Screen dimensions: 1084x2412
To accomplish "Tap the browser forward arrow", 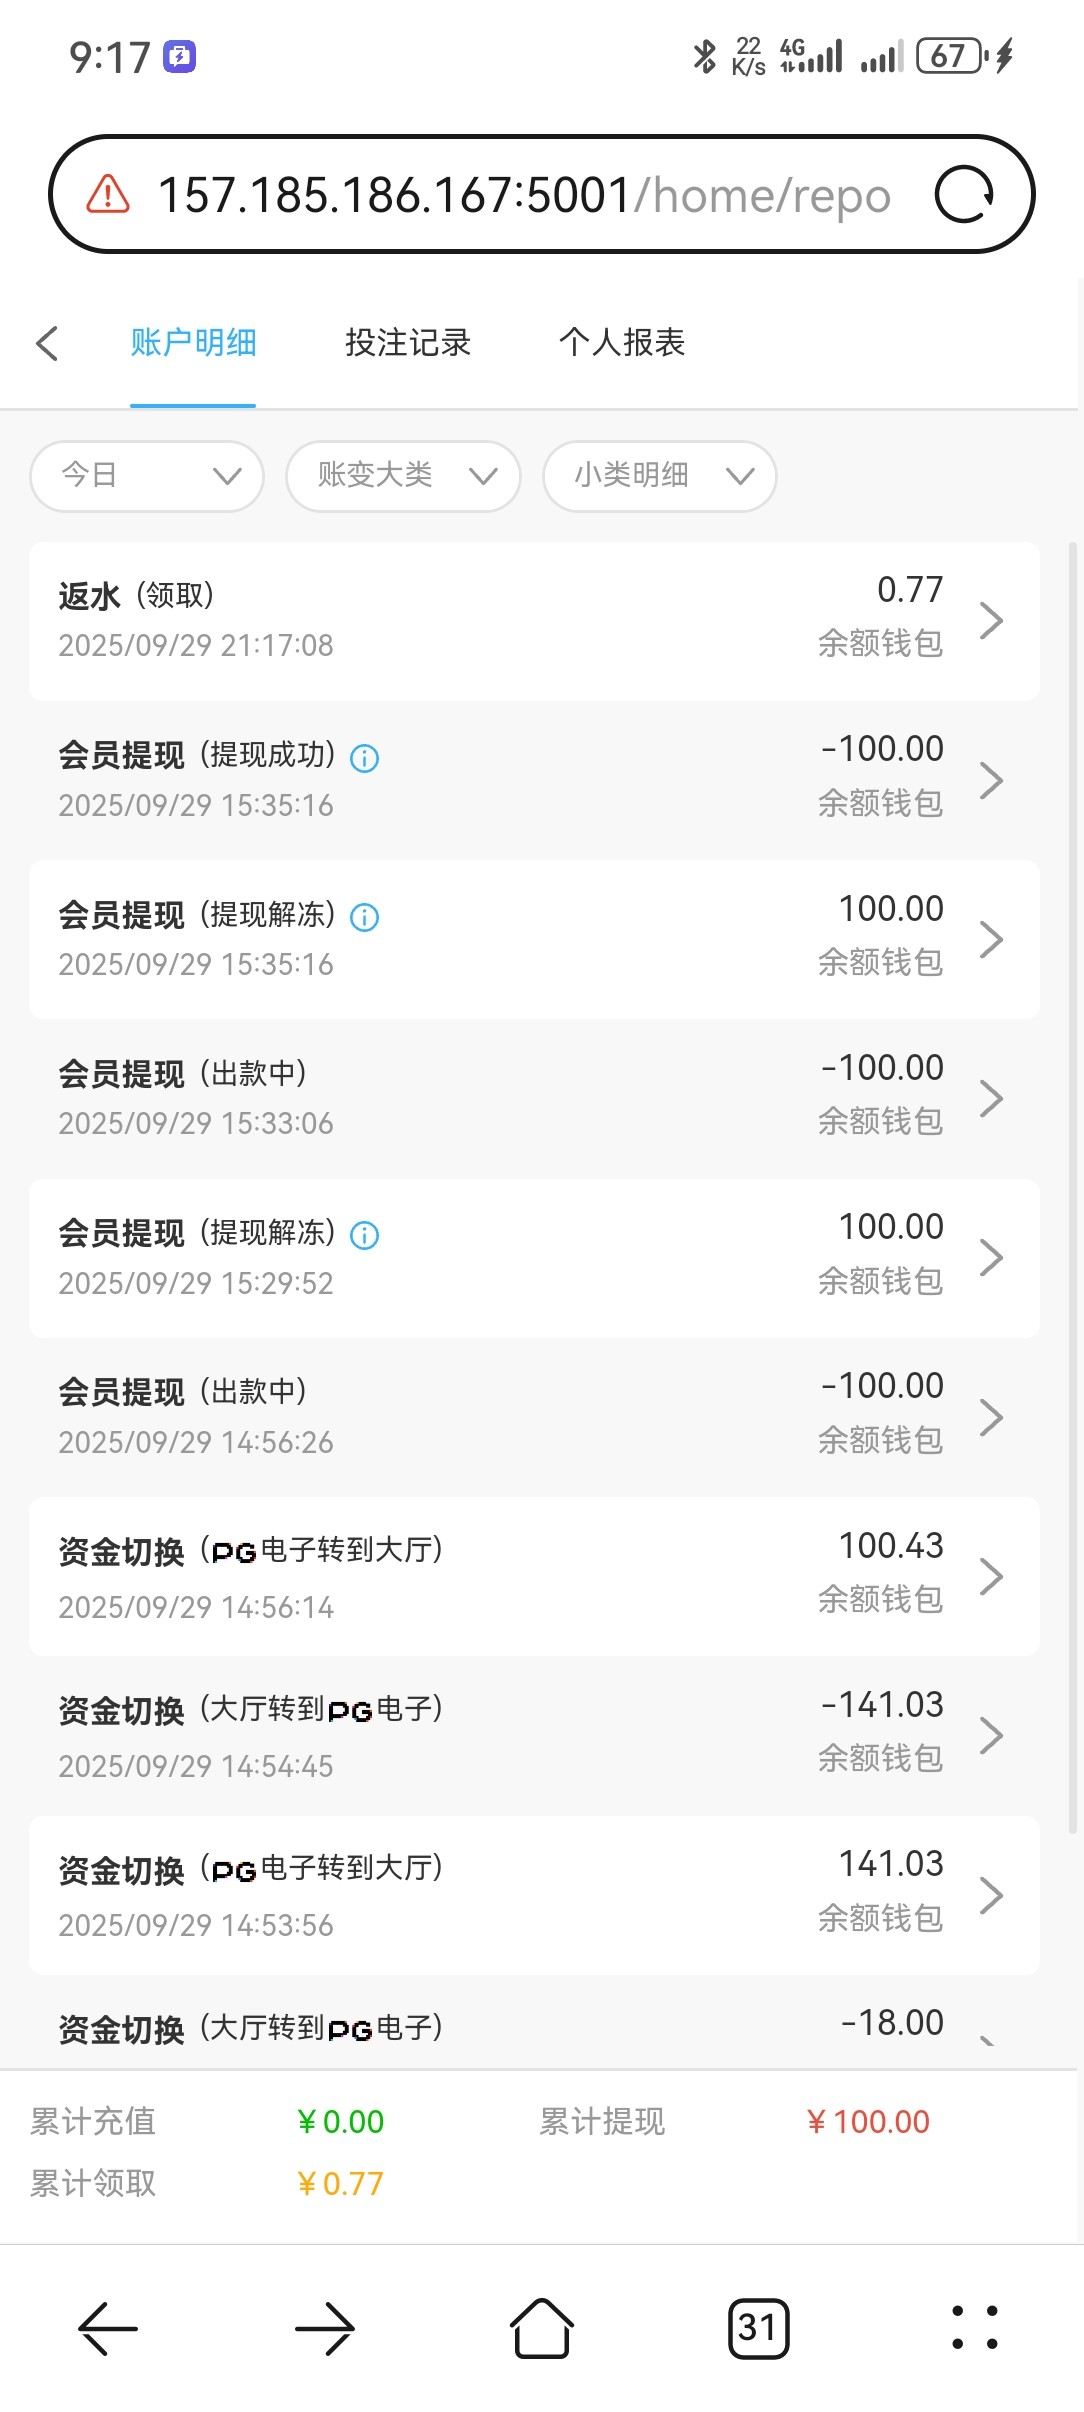I will [325, 2329].
